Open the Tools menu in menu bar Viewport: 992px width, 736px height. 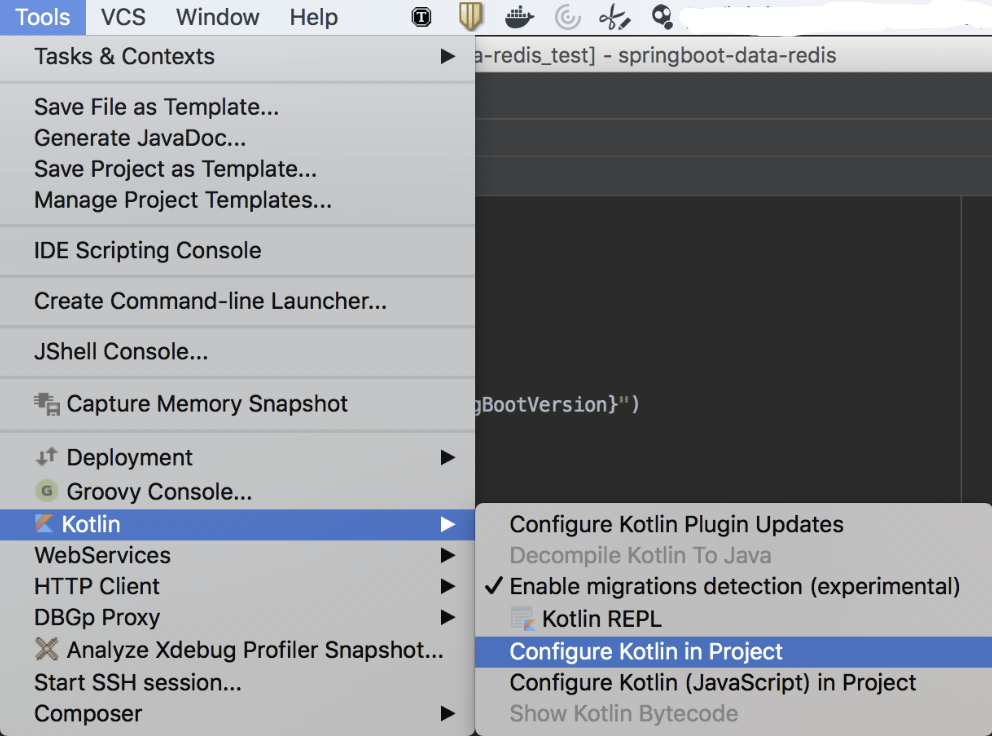(x=42, y=17)
